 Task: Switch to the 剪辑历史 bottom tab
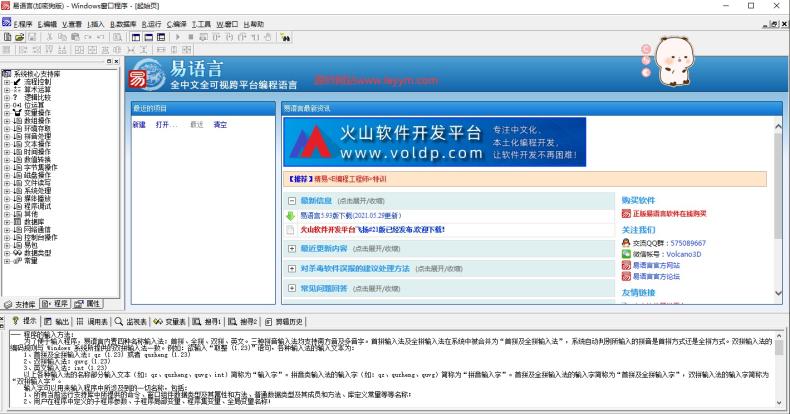[285, 321]
